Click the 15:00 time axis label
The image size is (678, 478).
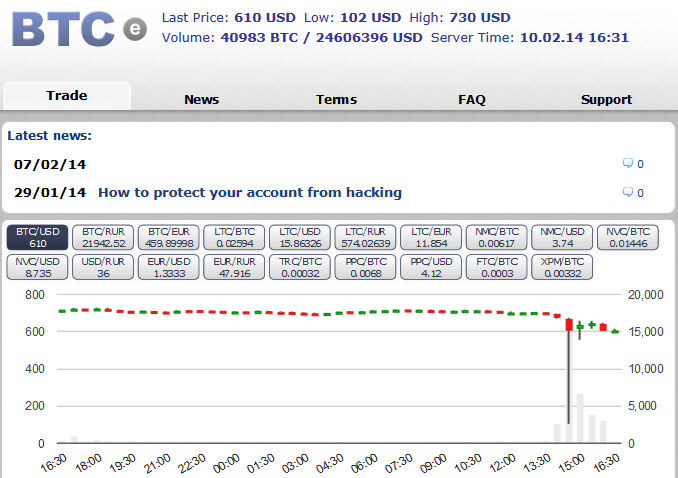tap(572, 463)
